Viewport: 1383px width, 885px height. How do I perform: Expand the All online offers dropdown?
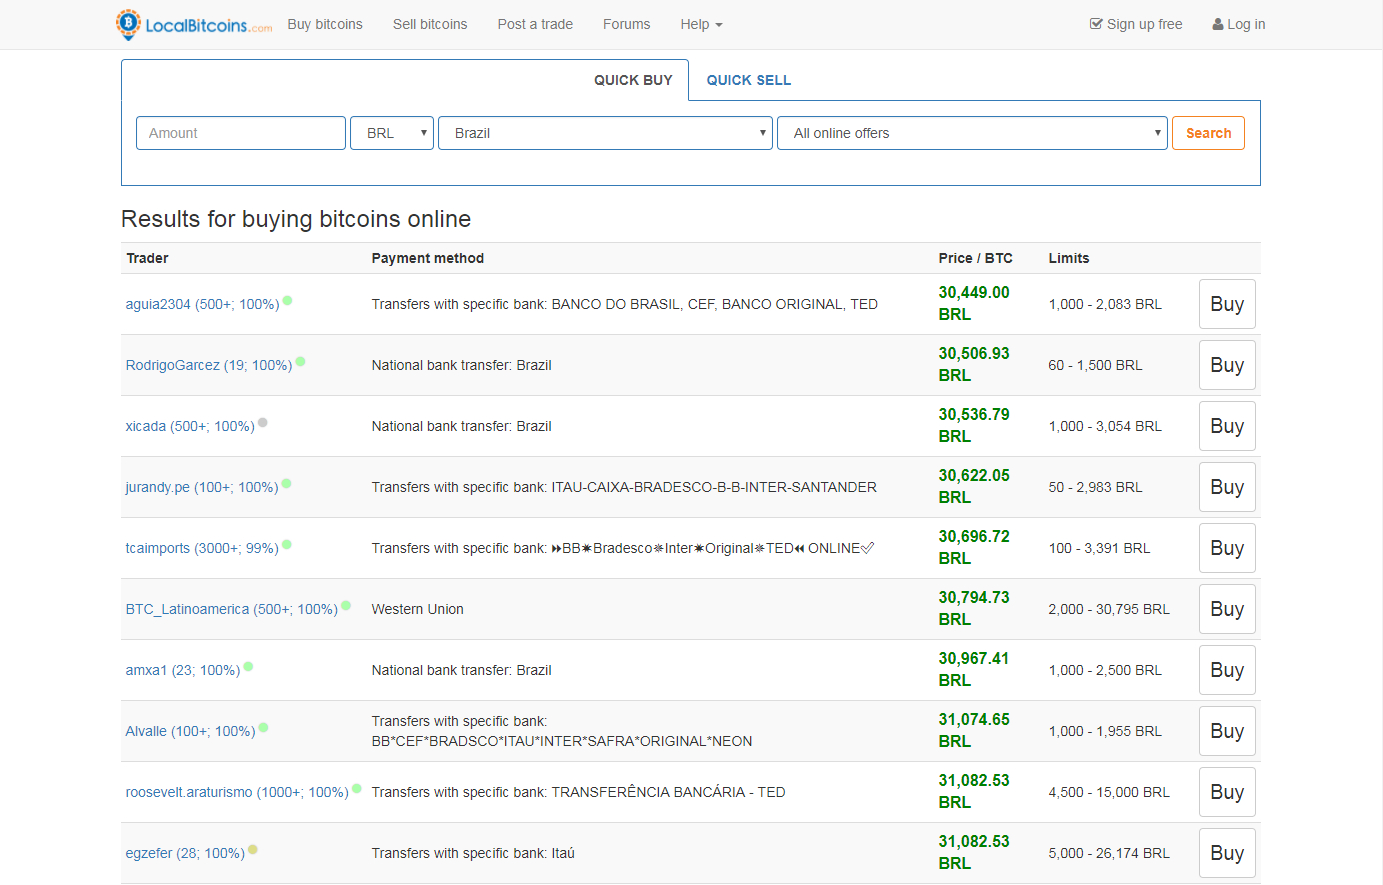pos(972,133)
